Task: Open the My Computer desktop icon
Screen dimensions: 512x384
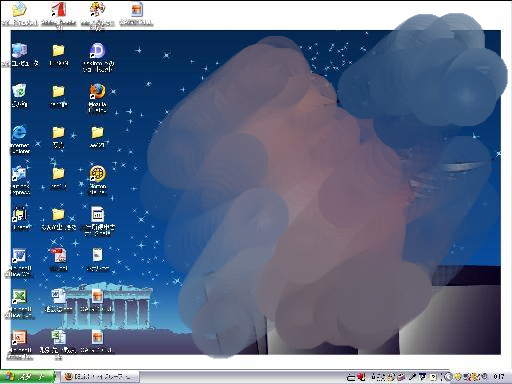Action: pyautogui.click(x=20, y=51)
